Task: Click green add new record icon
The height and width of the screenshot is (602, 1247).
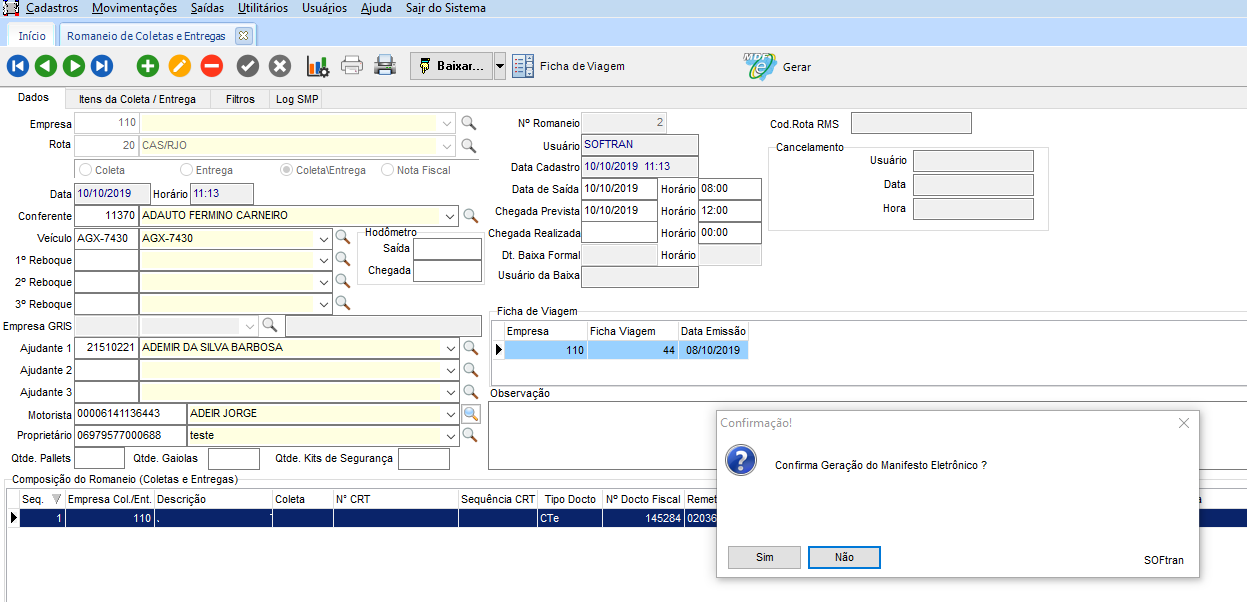Action: click(148, 67)
